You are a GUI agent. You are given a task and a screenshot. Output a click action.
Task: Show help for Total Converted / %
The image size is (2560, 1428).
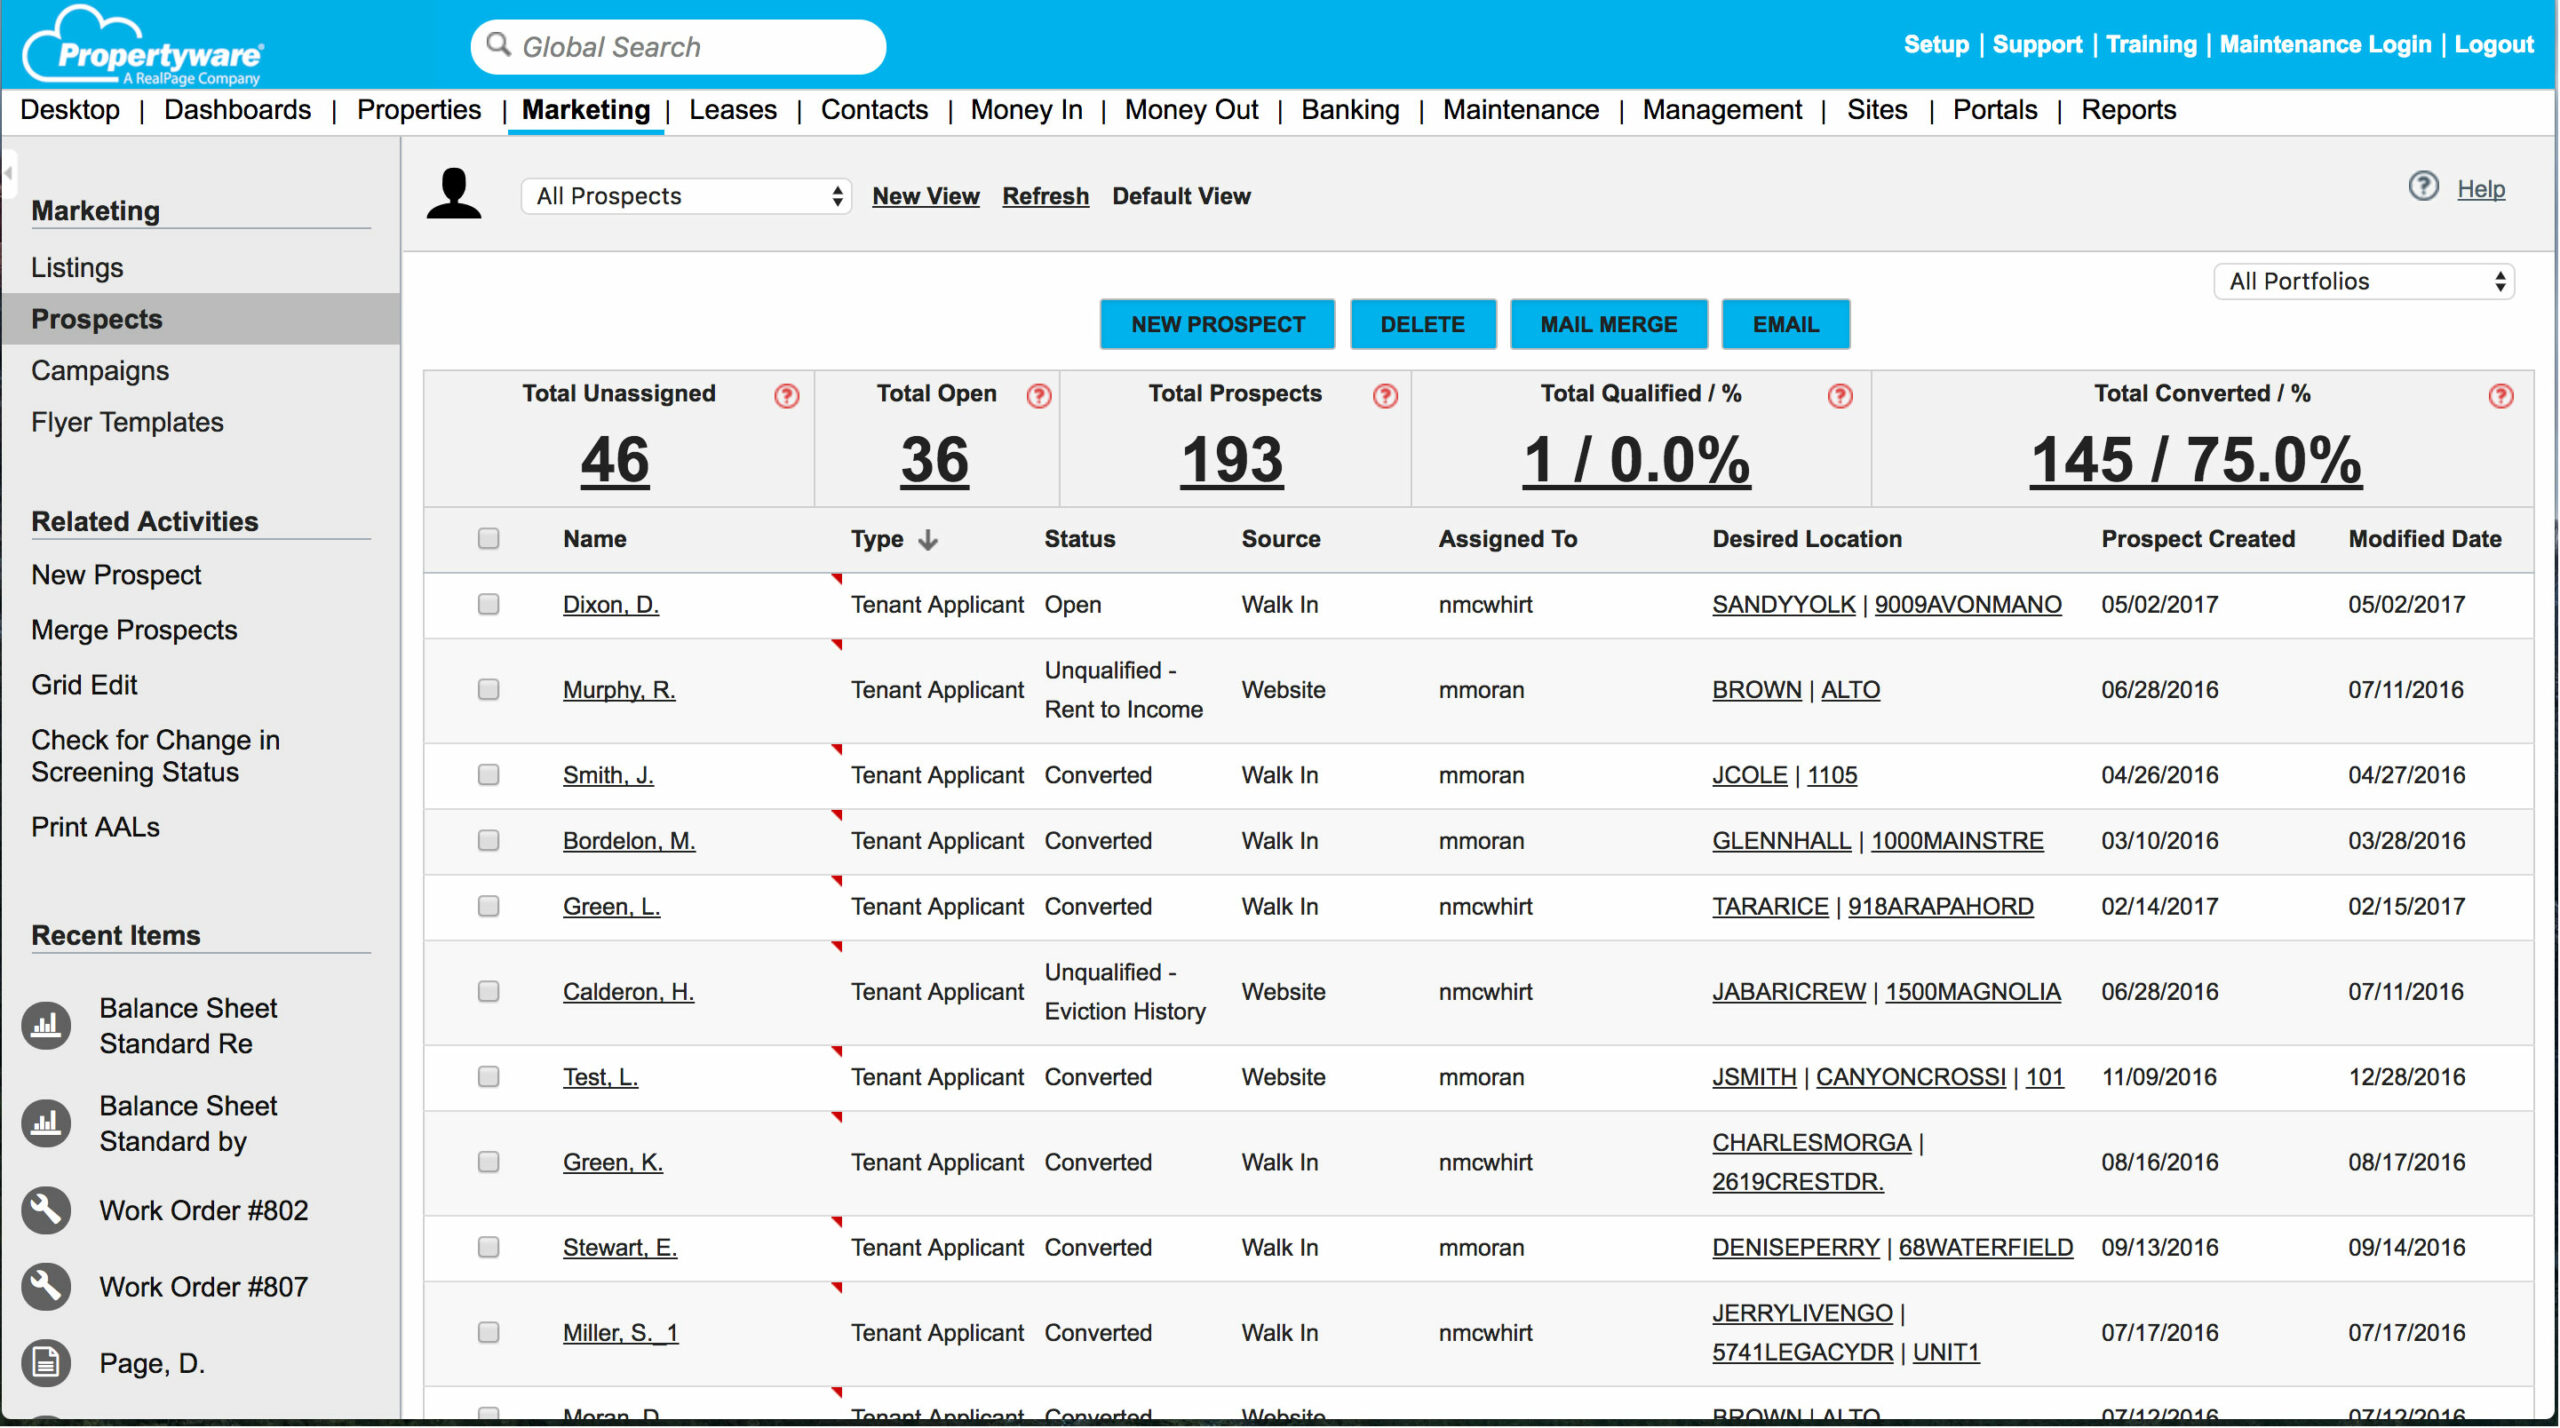click(x=2501, y=397)
